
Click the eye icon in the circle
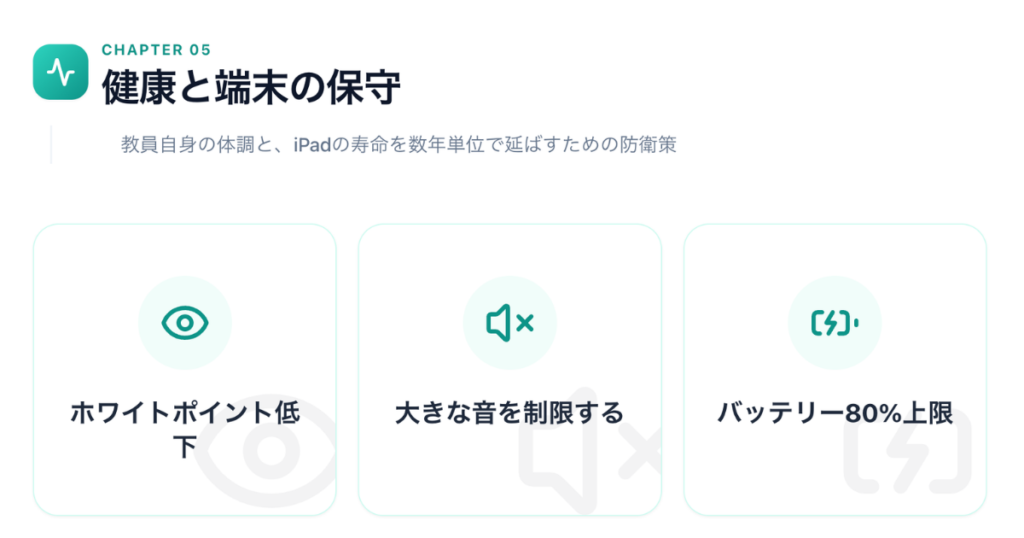coord(185,322)
